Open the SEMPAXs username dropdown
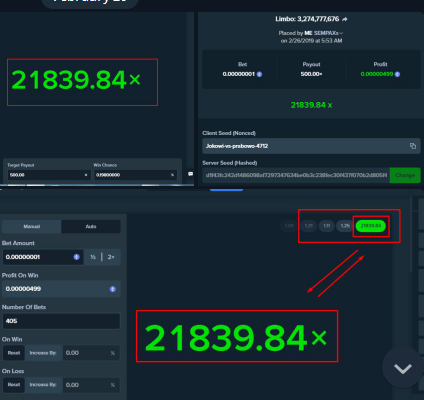Image resolution: width=424 pixels, height=400 pixels. coord(328,33)
